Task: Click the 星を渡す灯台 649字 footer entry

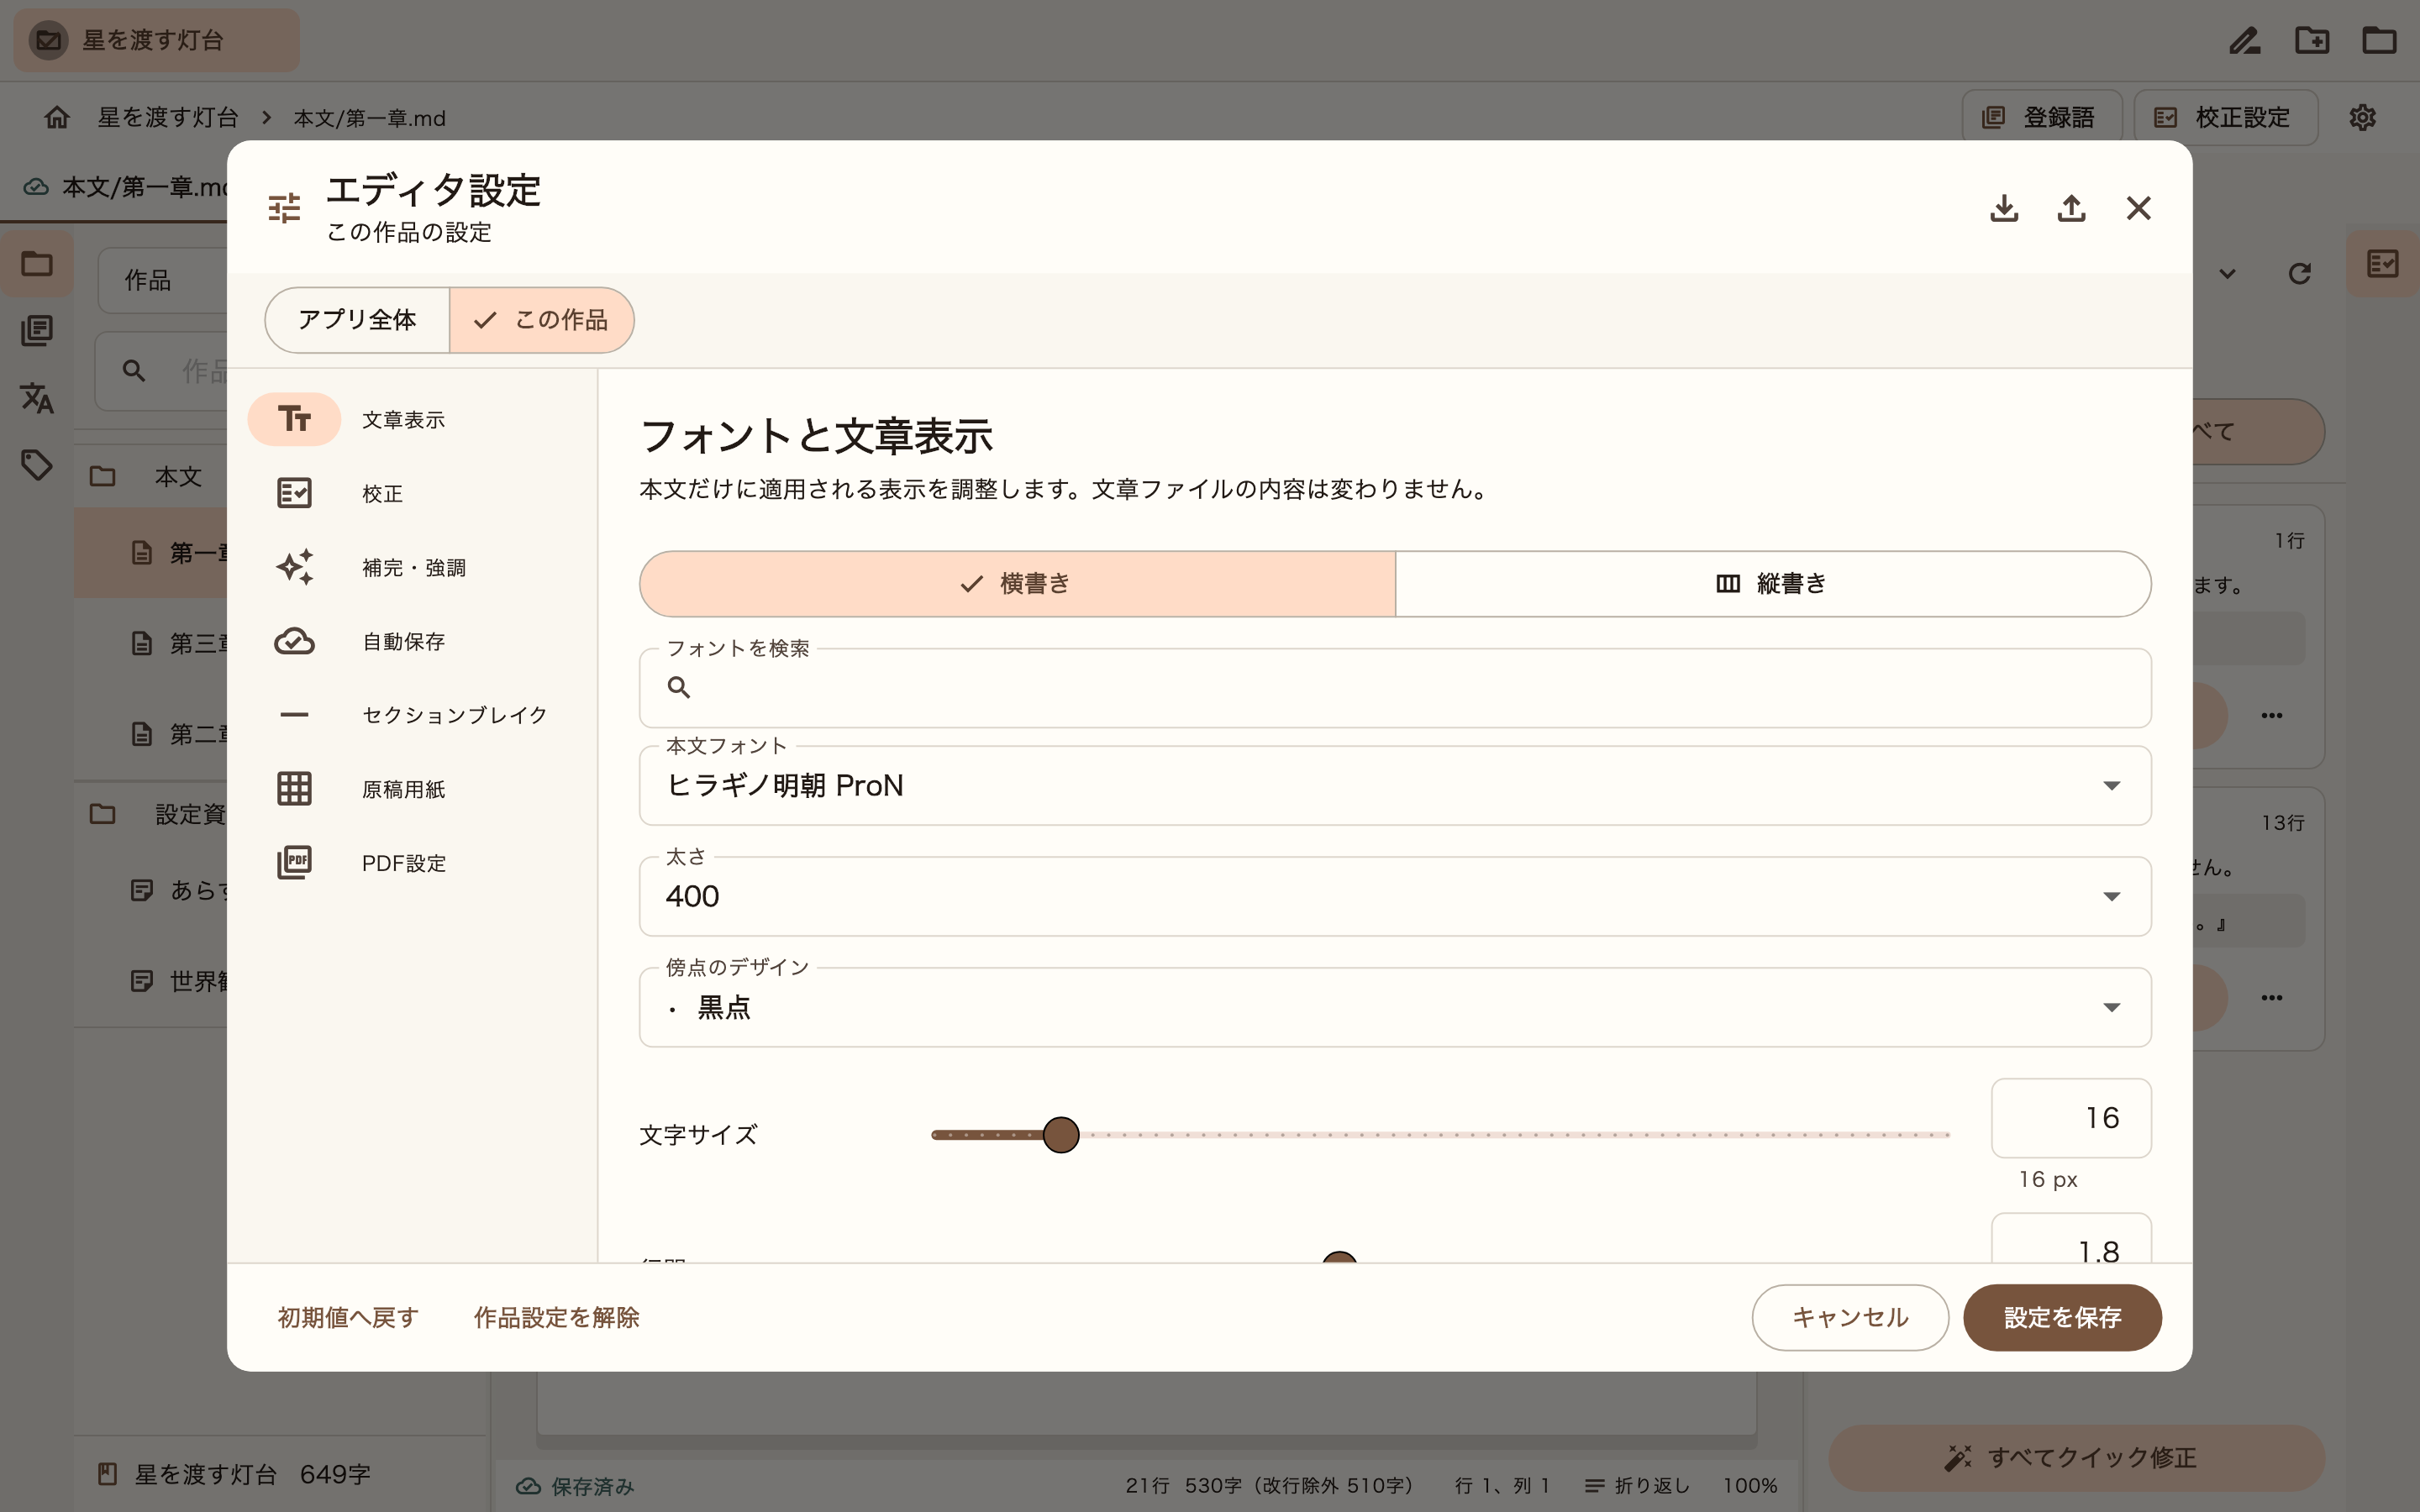Action: coord(234,1474)
